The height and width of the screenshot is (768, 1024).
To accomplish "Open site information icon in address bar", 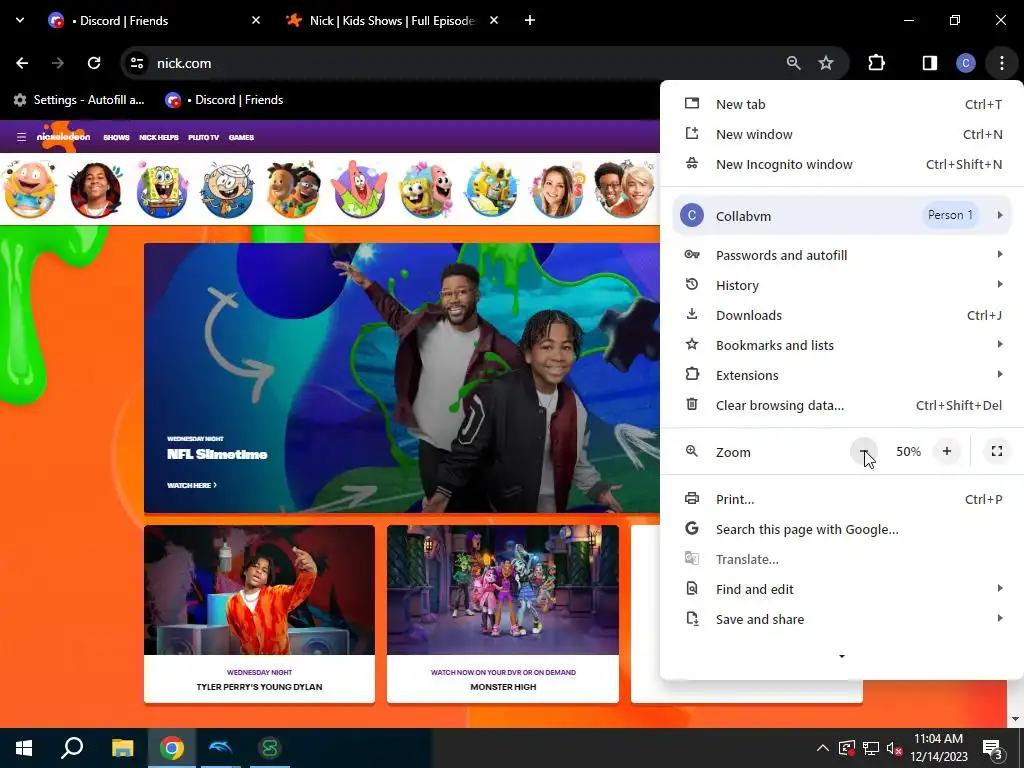I will [x=136, y=63].
